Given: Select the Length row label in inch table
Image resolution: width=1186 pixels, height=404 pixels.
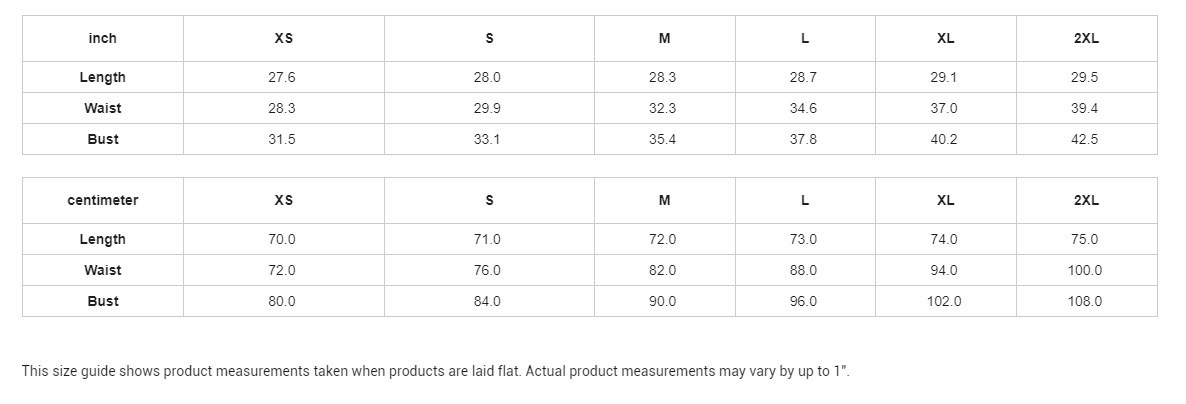Looking at the screenshot, I should tap(102, 77).
